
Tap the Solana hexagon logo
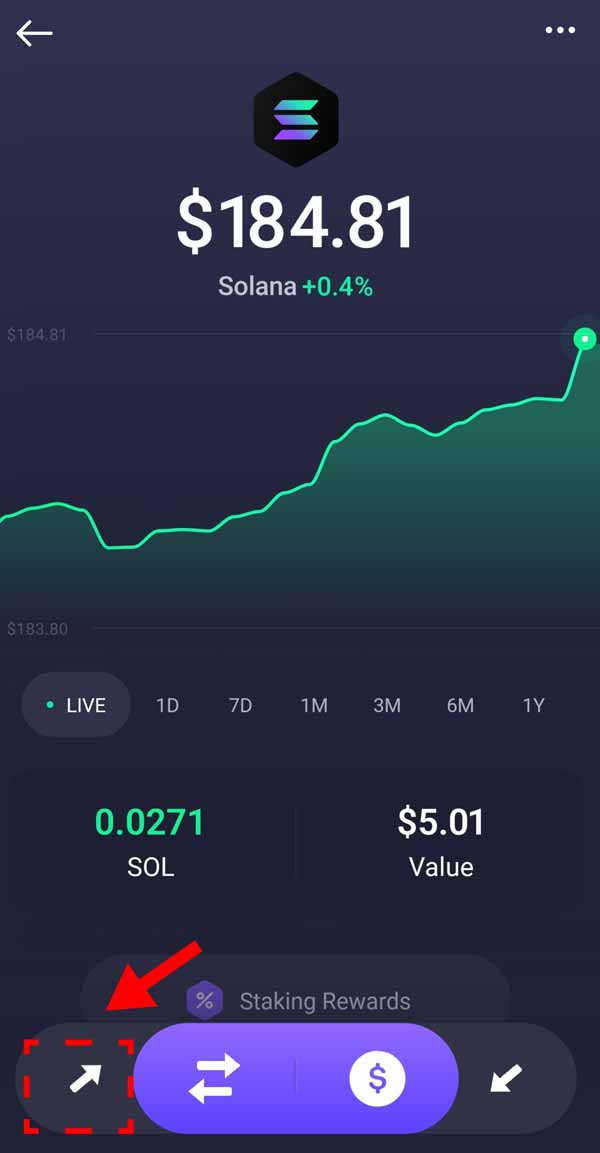point(296,120)
